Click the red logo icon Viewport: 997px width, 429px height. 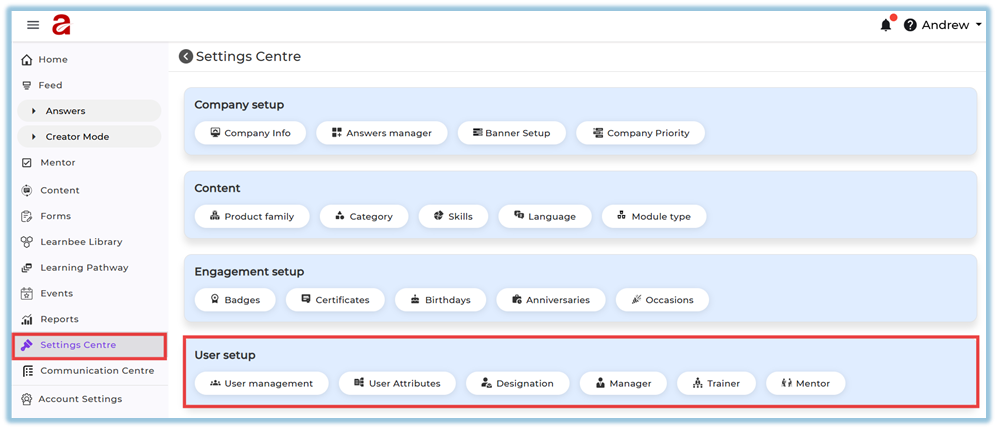click(62, 25)
